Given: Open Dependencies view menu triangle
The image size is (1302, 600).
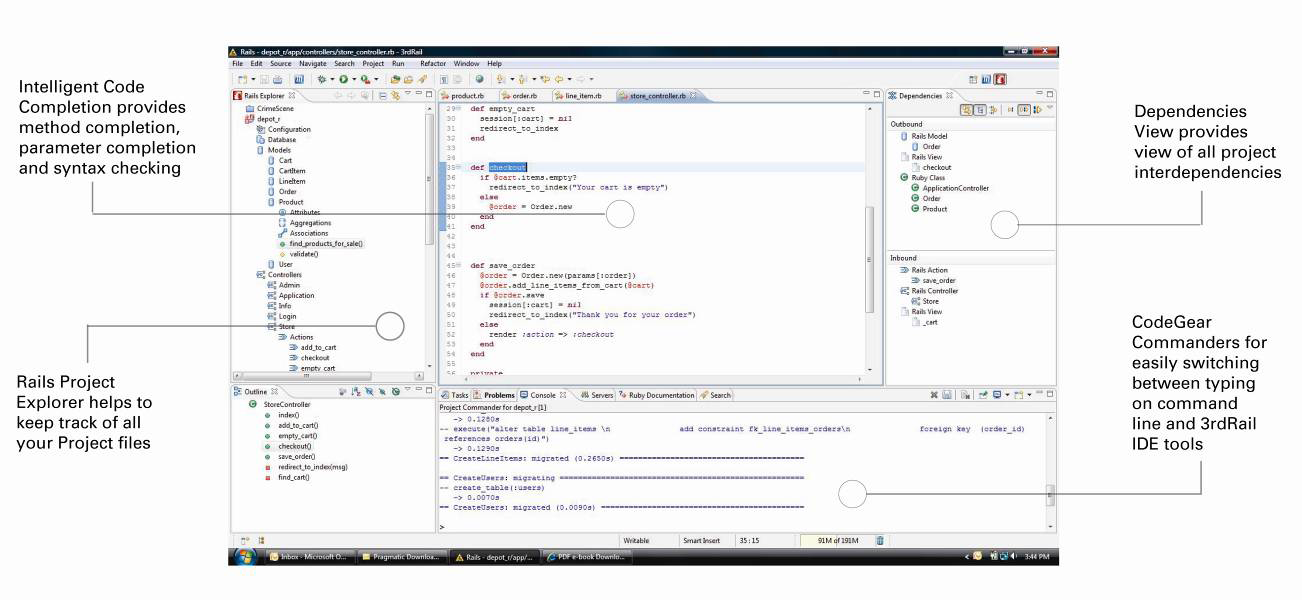Looking at the screenshot, I should click(1050, 107).
